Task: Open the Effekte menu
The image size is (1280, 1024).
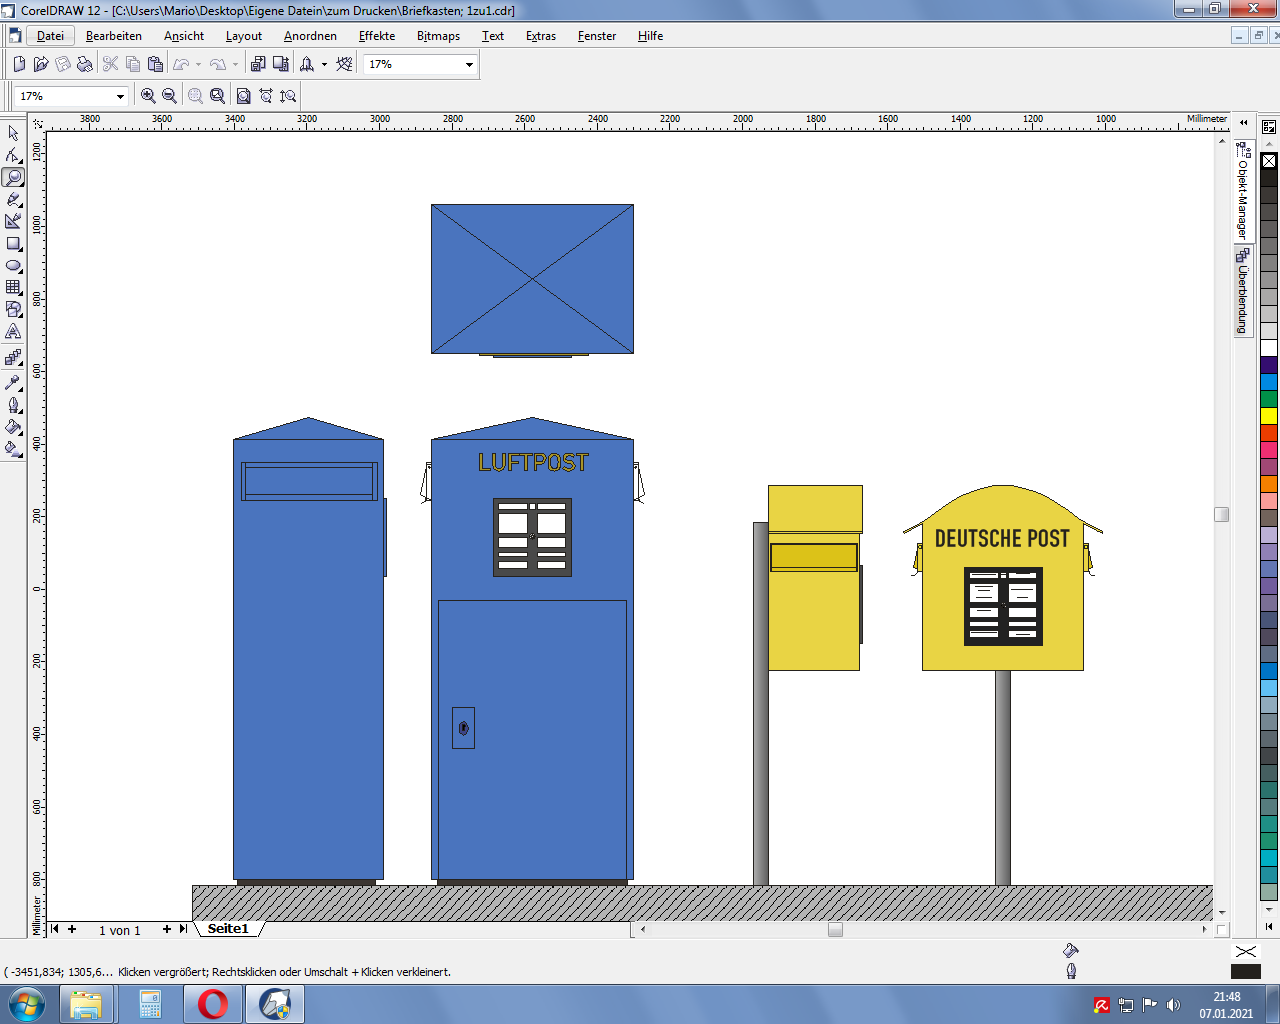Action: tap(377, 36)
